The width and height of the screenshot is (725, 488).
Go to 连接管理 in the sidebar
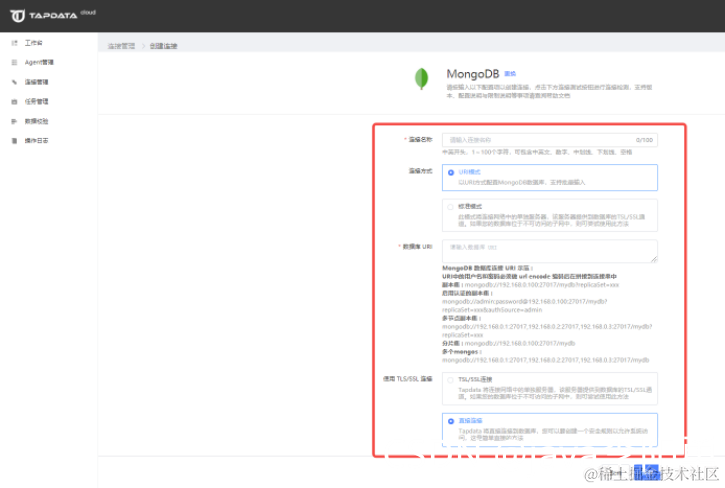[x=37, y=82]
